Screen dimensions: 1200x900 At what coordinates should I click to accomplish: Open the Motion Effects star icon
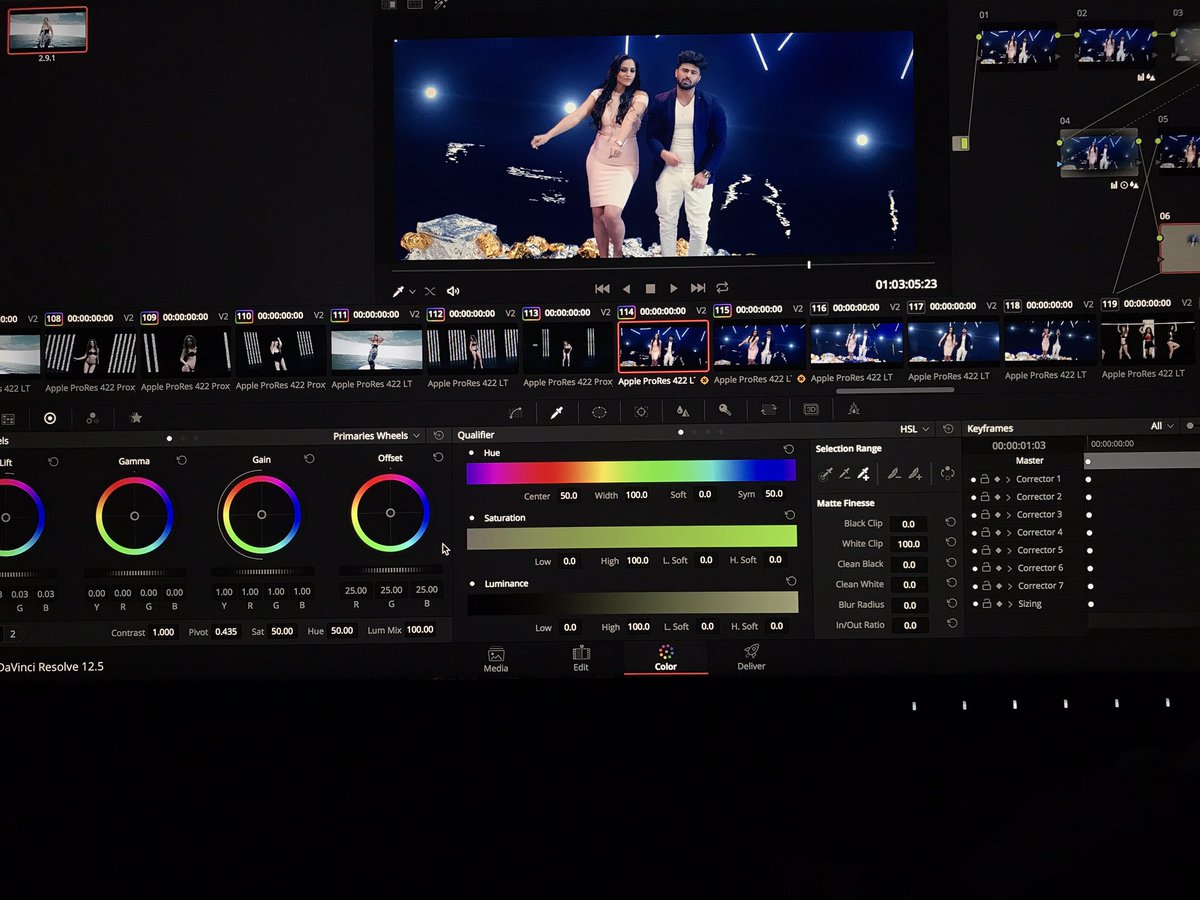[x=136, y=417]
